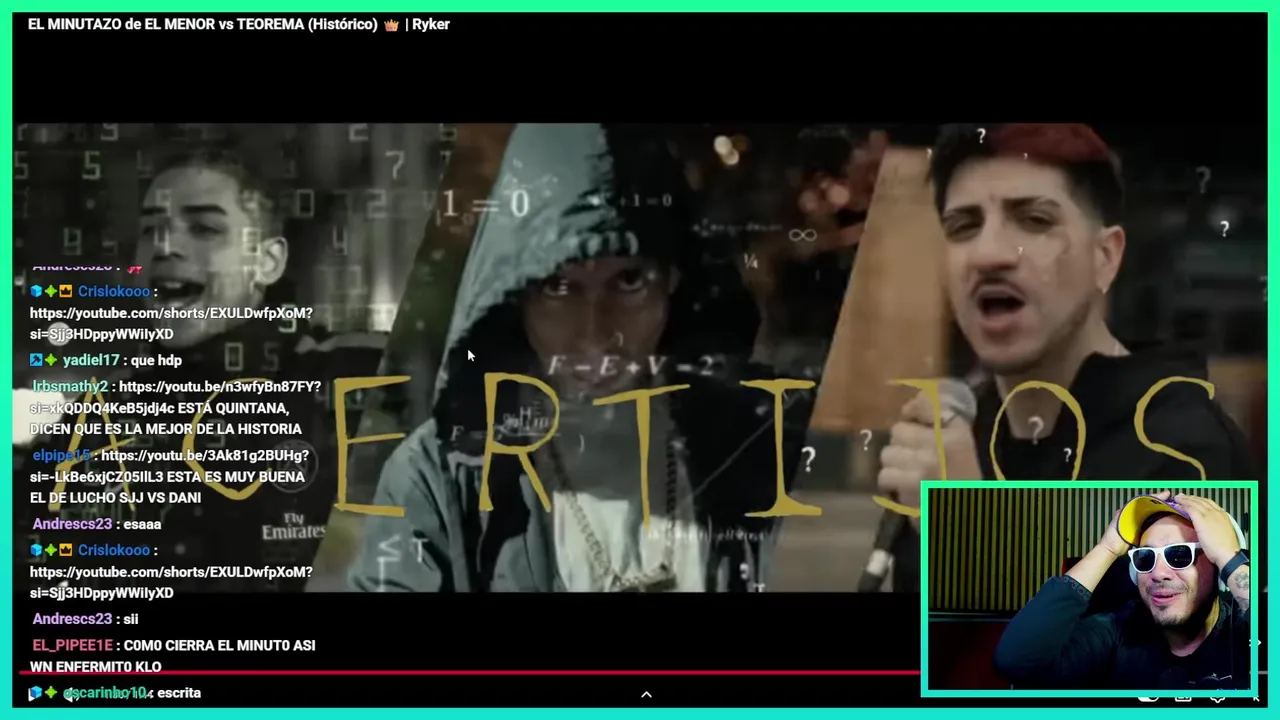The image size is (1280, 720).
Task: Click yellow badge beside lower Crislokooo username
Action: (x=65, y=550)
